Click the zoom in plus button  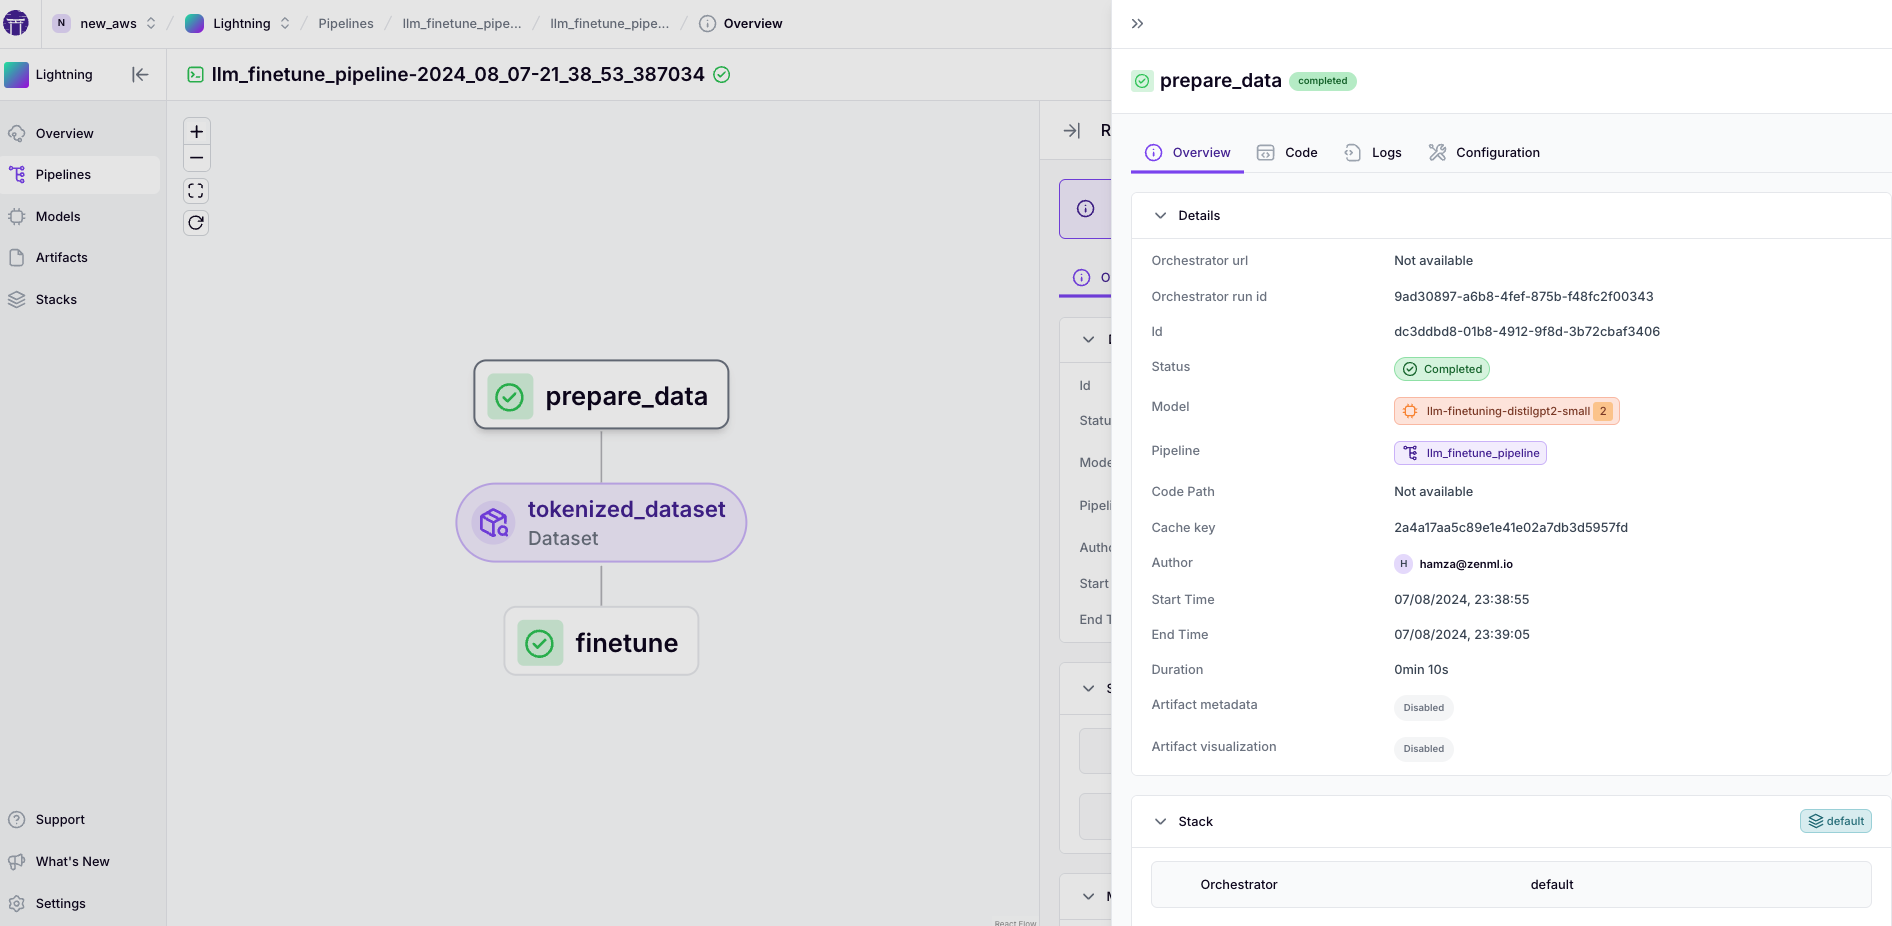(196, 132)
